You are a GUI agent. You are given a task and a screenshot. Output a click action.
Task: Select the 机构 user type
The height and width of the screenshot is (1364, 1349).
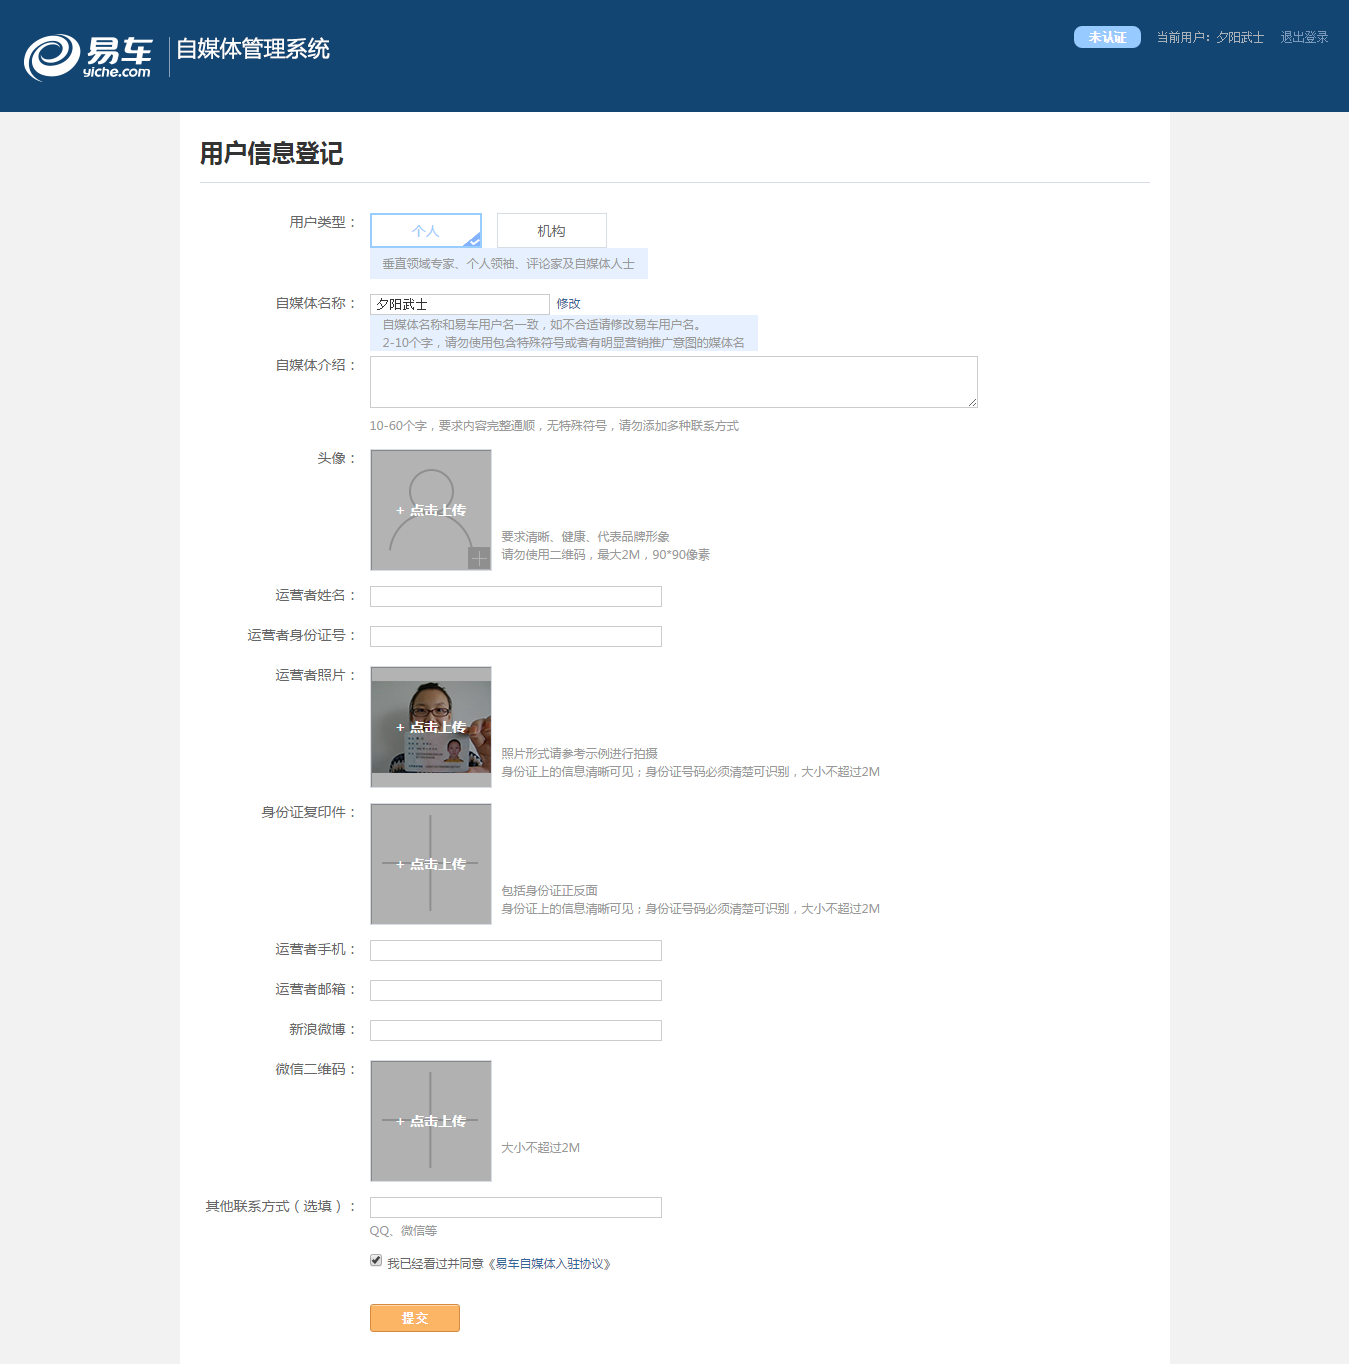(551, 231)
